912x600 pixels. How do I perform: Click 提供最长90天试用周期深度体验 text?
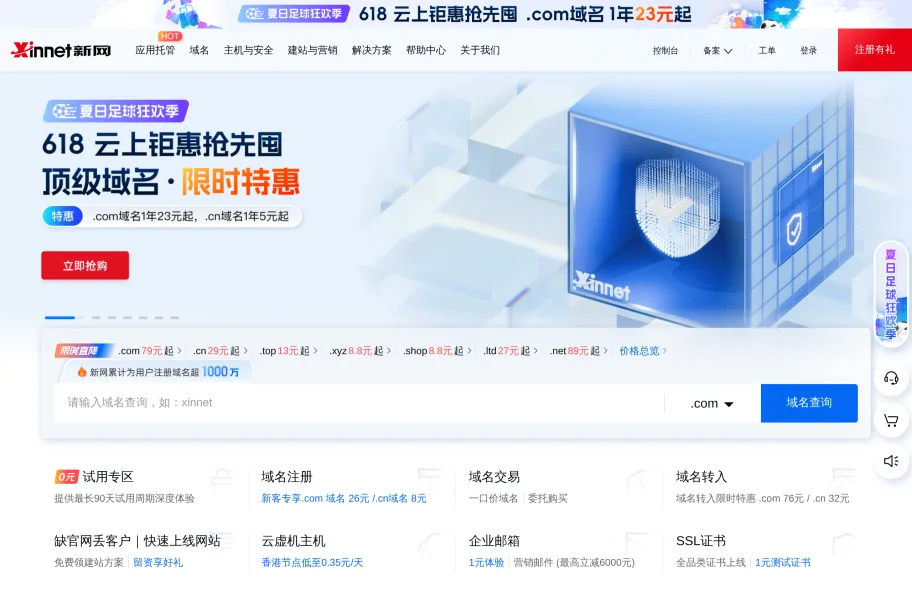(124, 498)
